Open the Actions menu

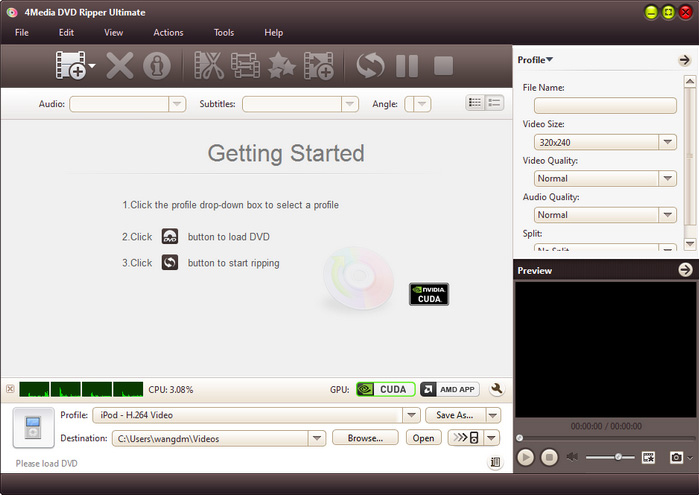[x=168, y=33]
